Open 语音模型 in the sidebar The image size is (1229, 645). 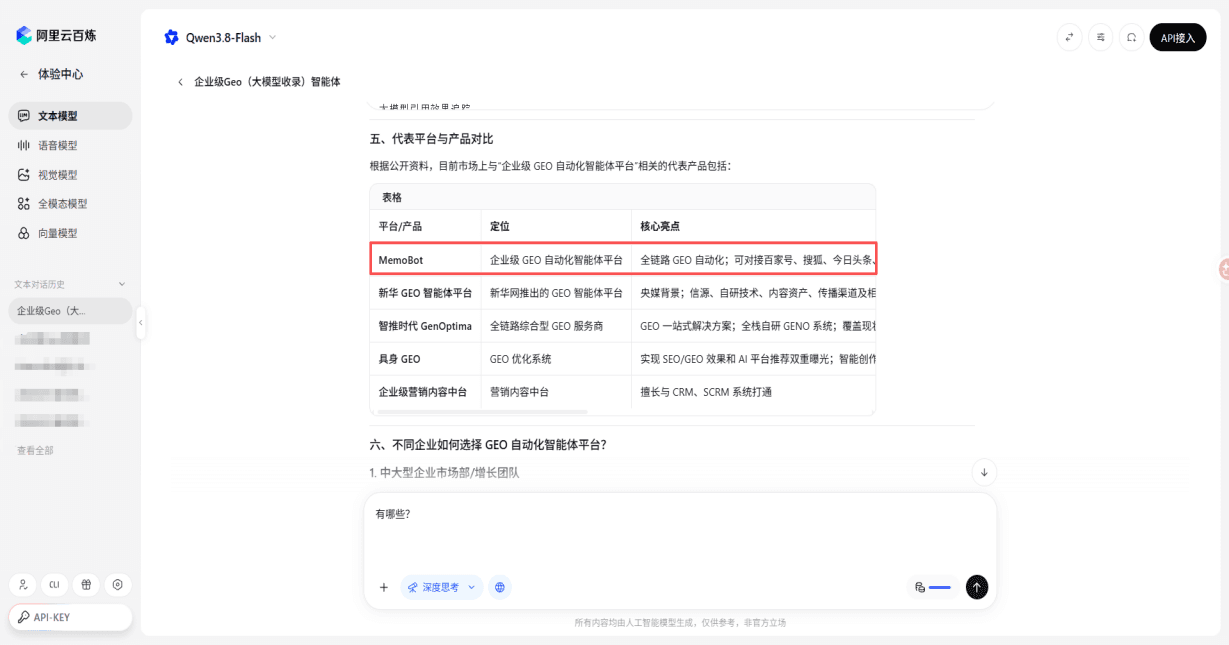[x=70, y=145]
